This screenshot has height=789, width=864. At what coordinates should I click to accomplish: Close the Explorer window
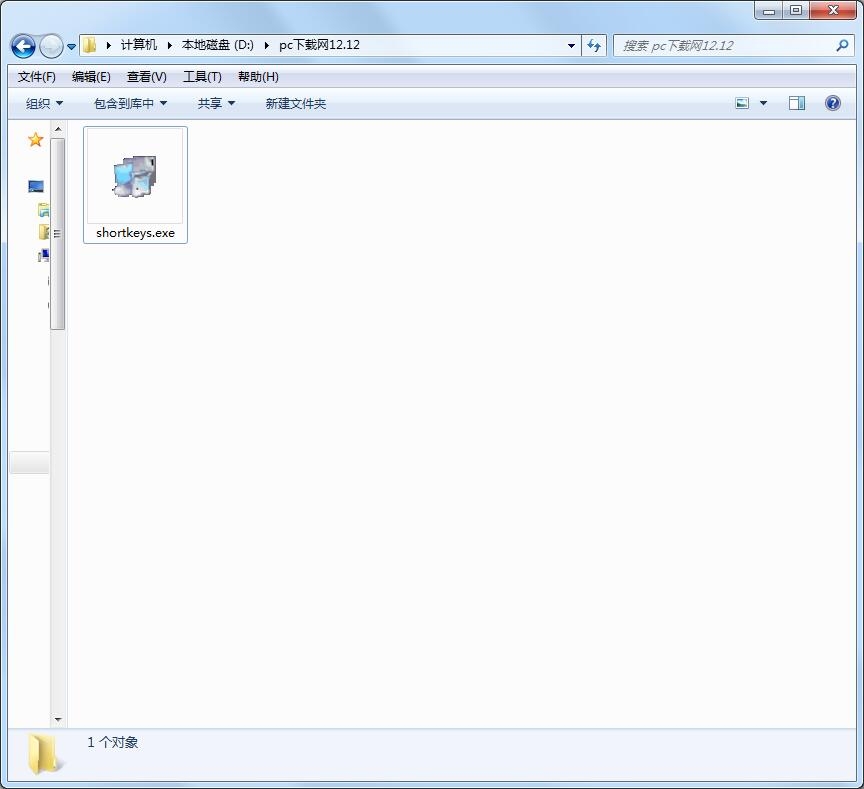click(x=833, y=10)
